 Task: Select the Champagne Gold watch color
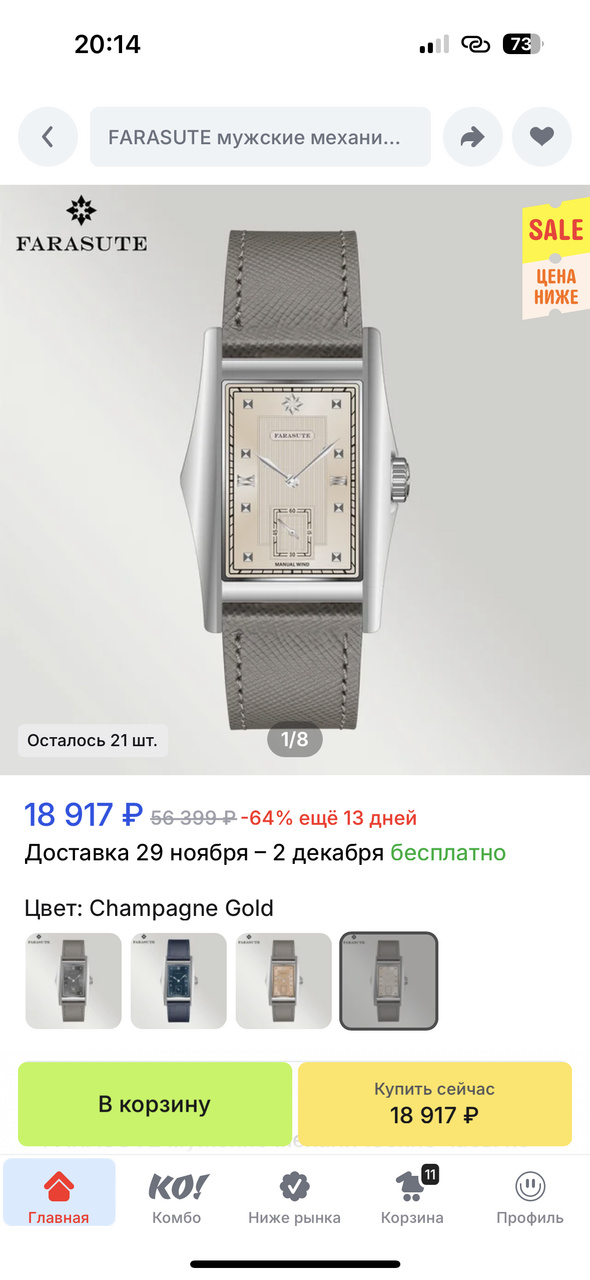click(389, 981)
